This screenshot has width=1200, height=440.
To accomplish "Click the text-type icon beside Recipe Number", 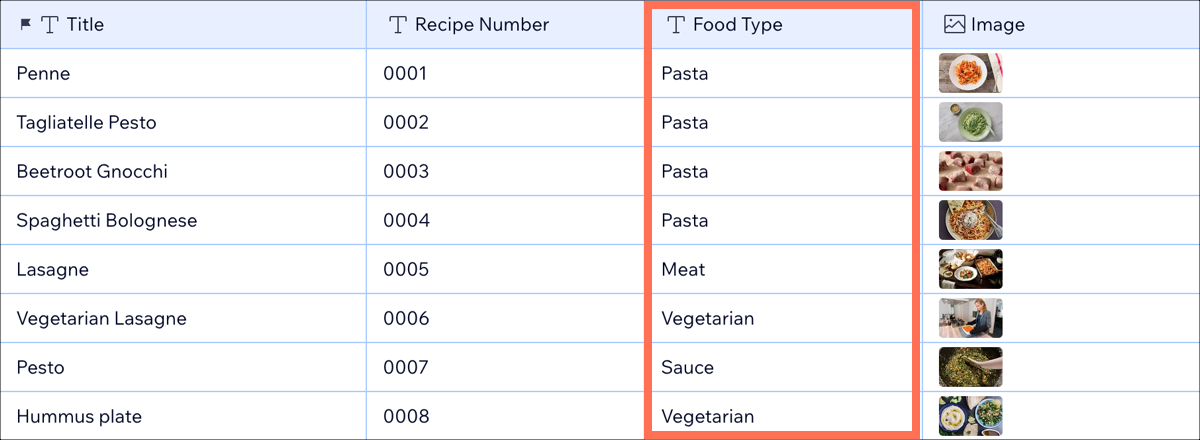I will tap(398, 24).
